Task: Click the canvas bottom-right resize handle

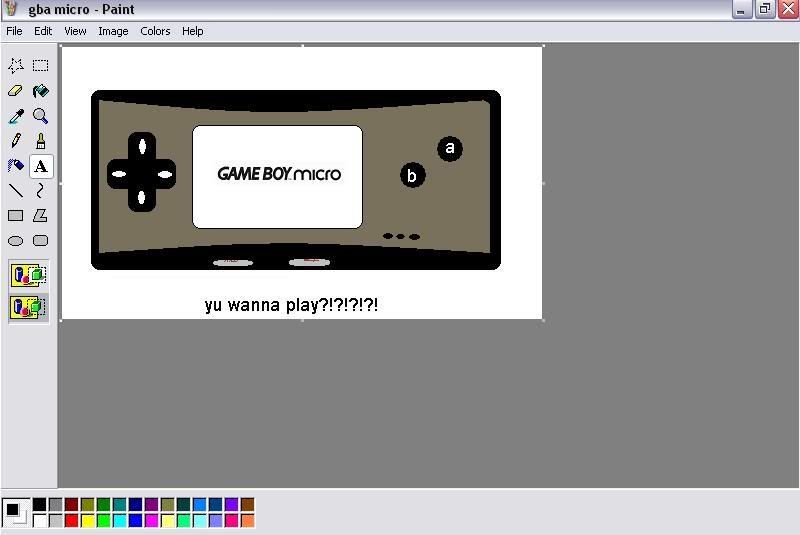Action: 543,320
